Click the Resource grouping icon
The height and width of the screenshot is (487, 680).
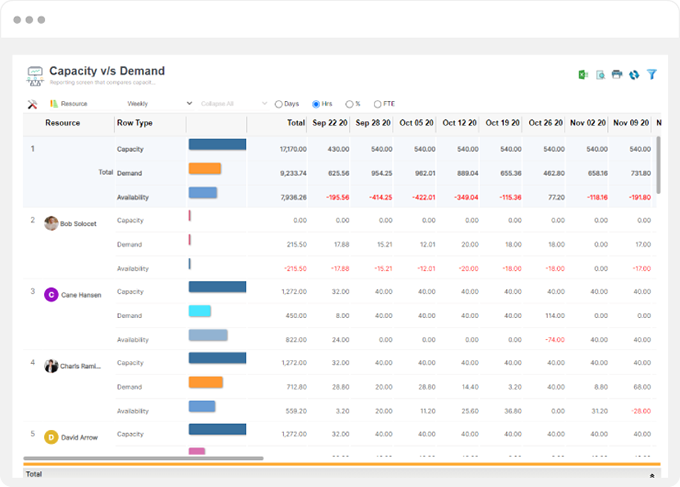point(54,104)
